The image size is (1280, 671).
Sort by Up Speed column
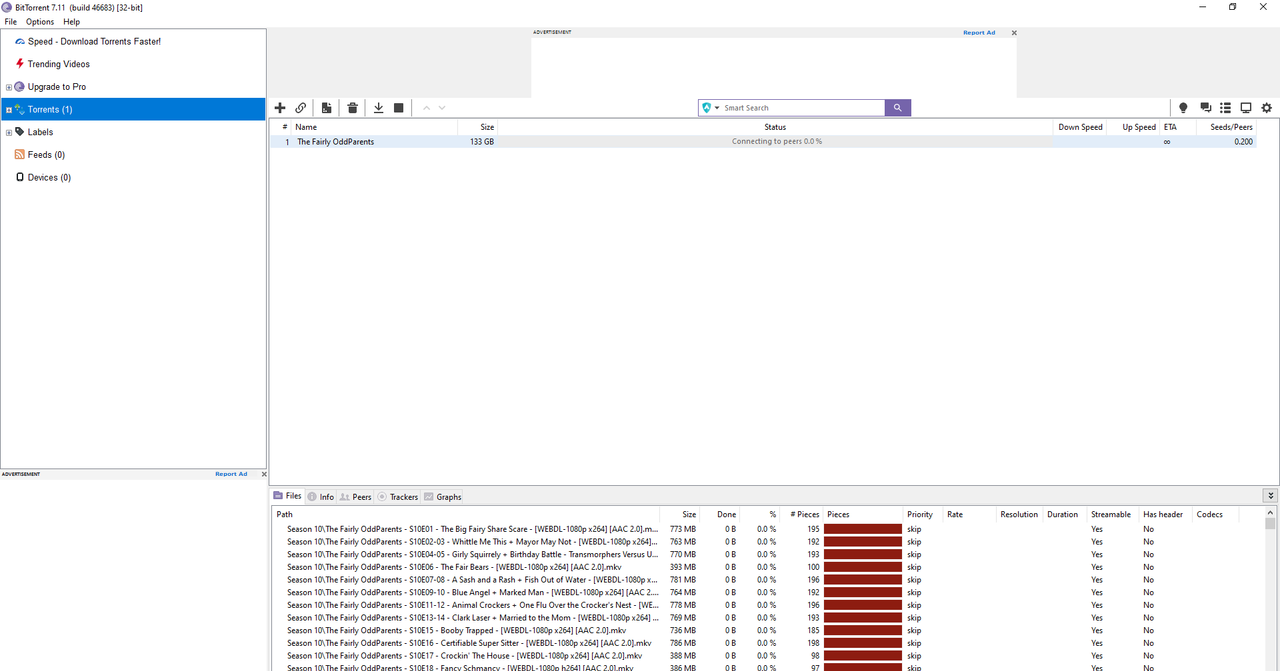pos(1139,127)
